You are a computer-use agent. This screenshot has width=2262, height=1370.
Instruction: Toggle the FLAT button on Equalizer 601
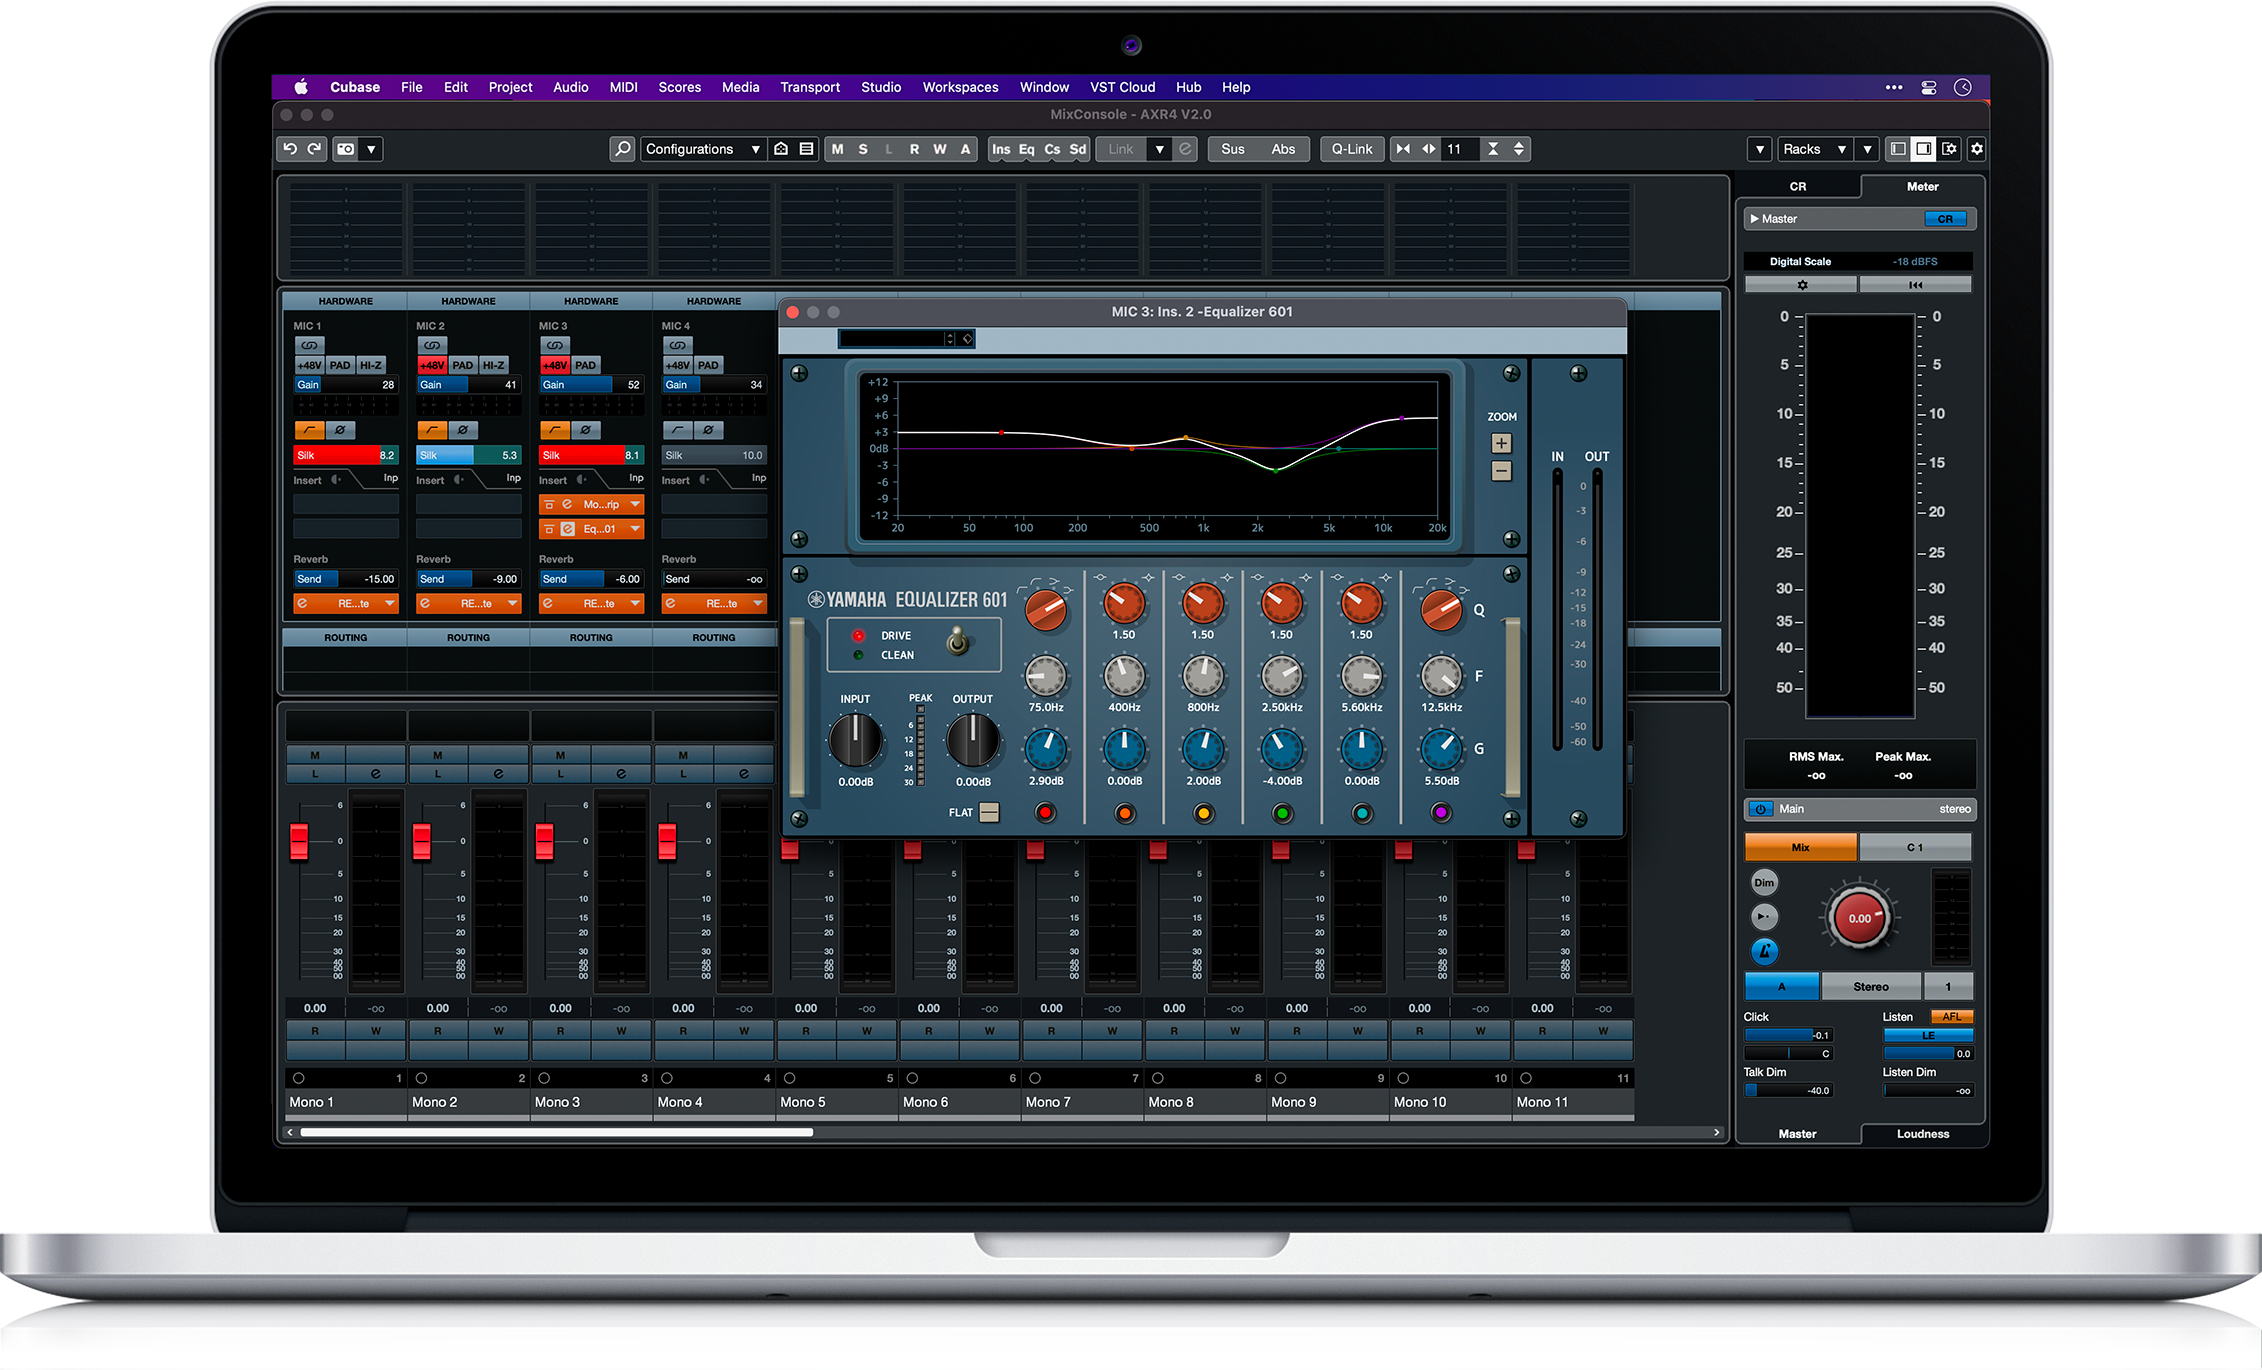coord(989,812)
